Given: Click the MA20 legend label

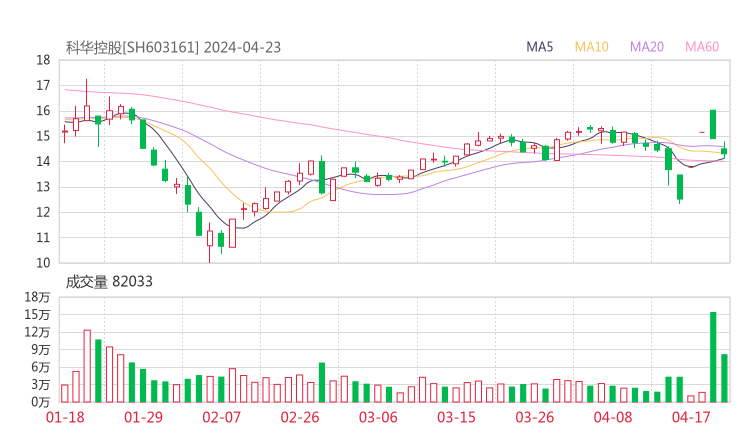Looking at the screenshot, I should click(x=647, y=47).
